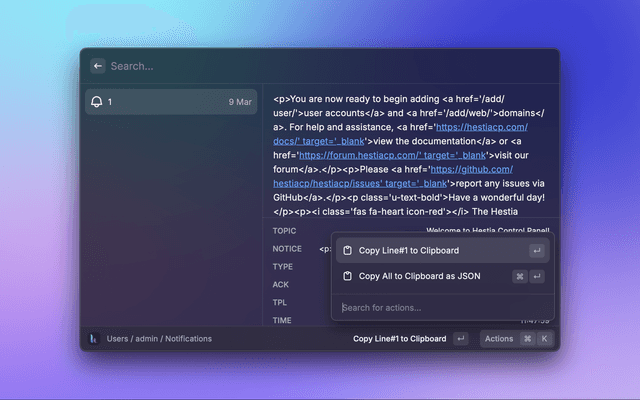Open the GitHub hestiacp issues link
Screen dimensions: 640x400
(502, 170)
